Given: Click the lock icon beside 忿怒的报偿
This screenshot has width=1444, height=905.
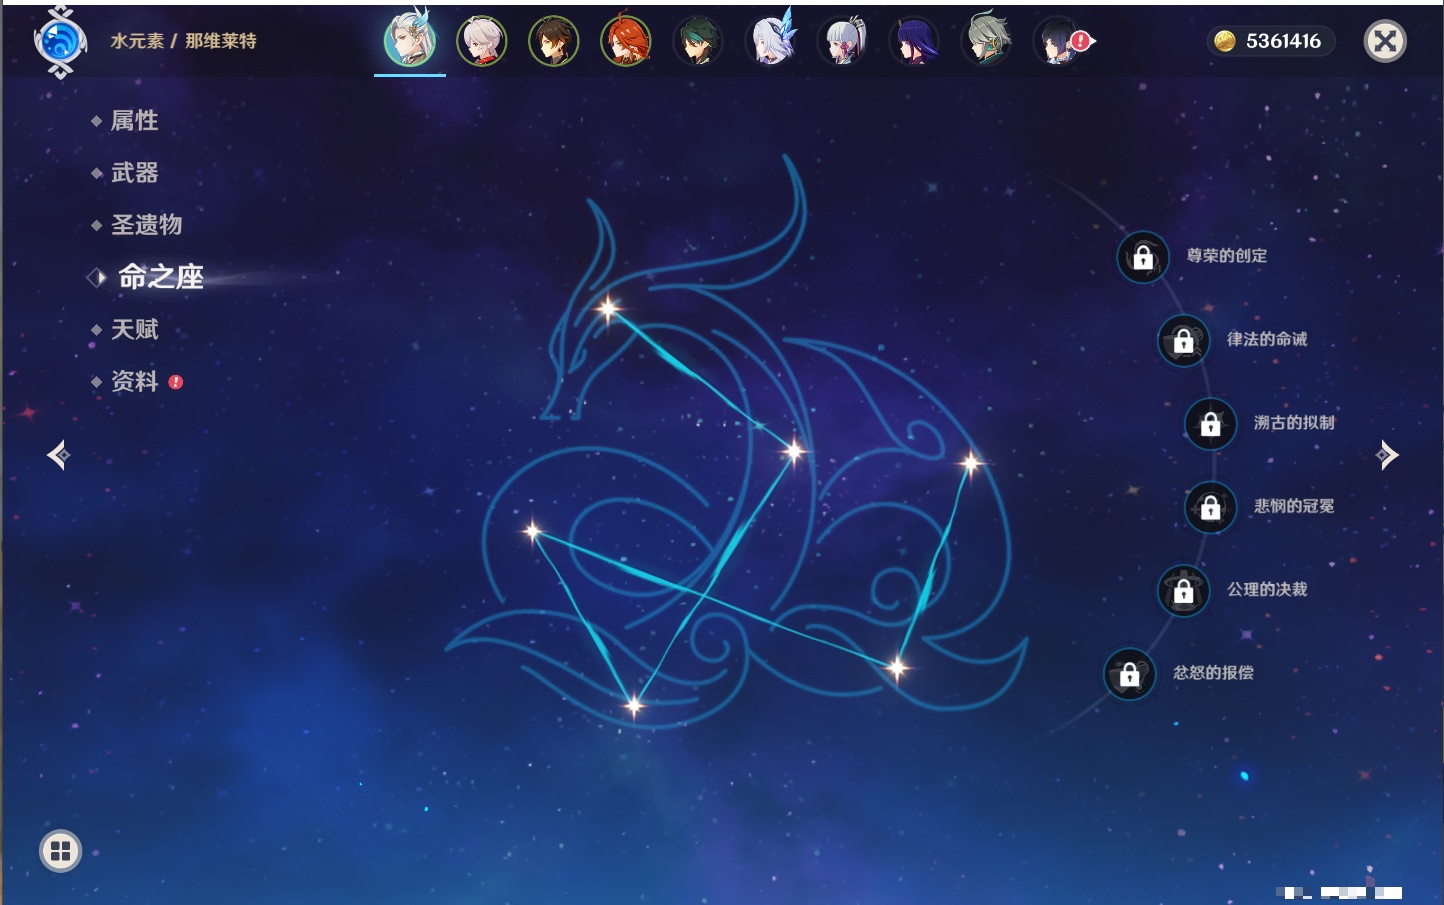Looking at the screenshot, I should (1129, 674).
